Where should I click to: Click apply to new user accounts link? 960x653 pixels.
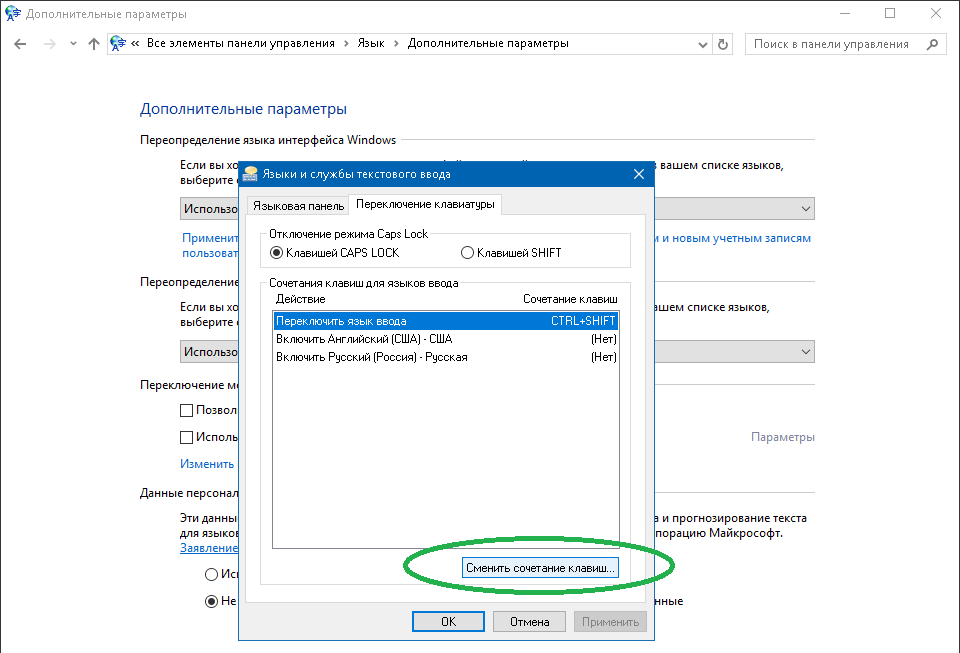click(x=734, y=238)
